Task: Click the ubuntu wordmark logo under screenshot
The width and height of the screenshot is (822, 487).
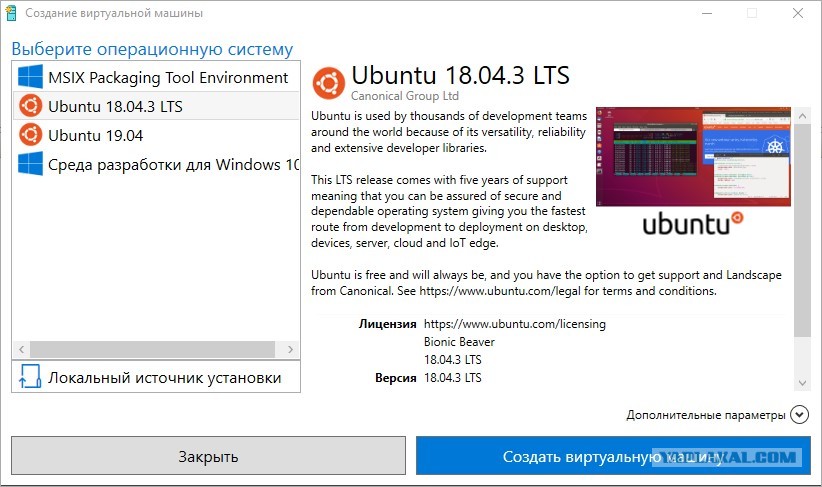Action: click(693, 224)
